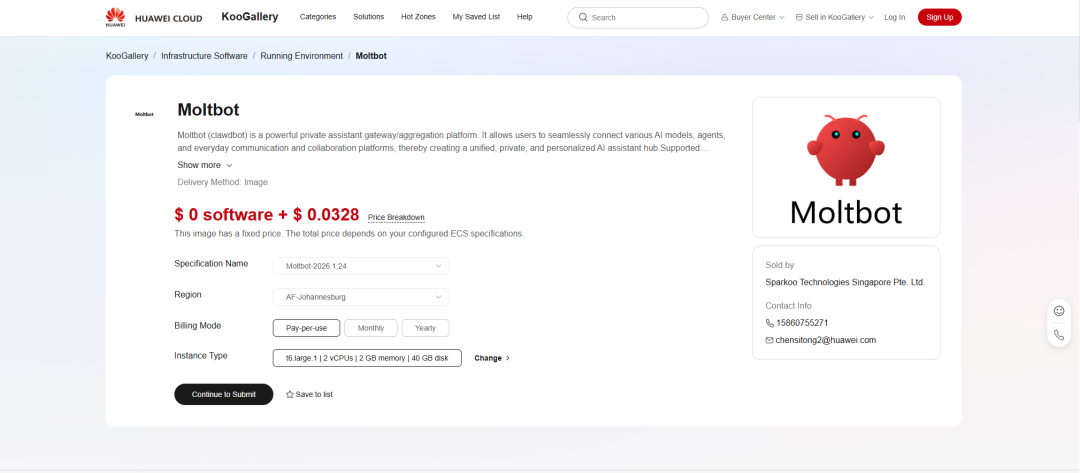Select Monthly billing mode
Viewport: 1080px width, 473px height.
[371, 328]
